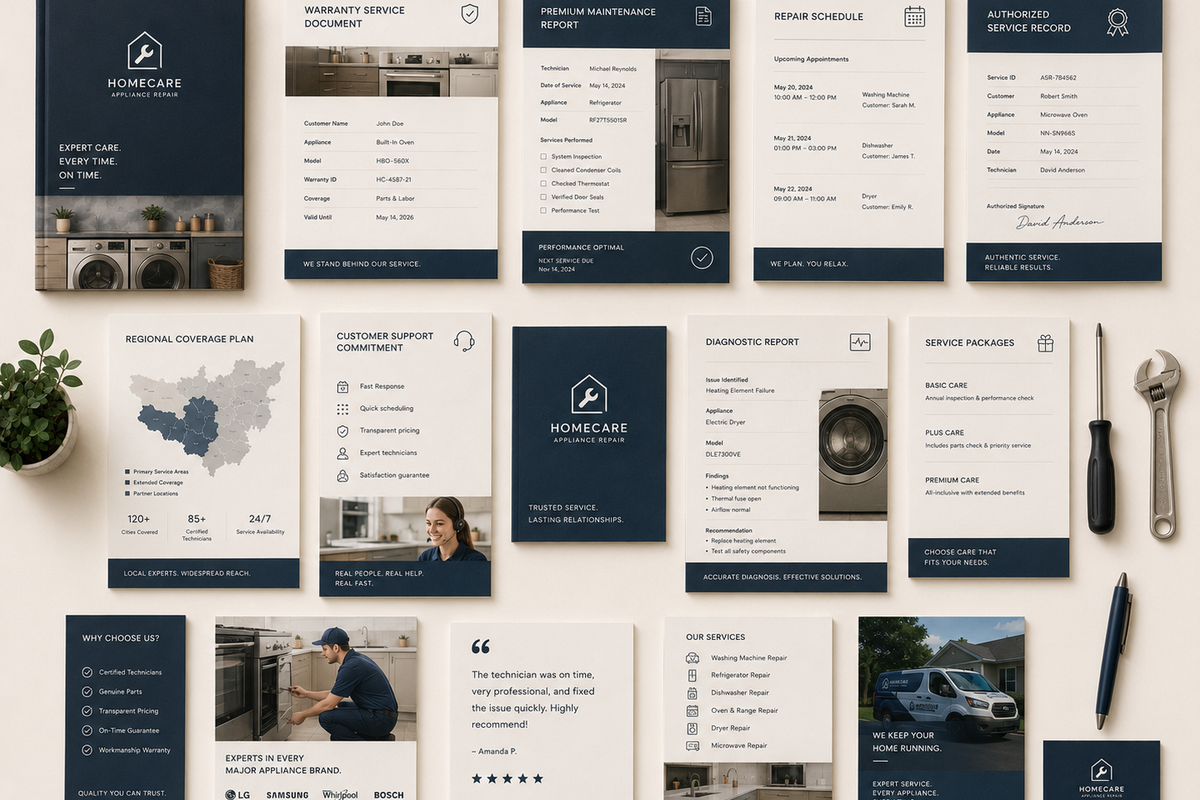Click the Oven & Range Repair icon
1200x800 pixels.
click(692, 711)
